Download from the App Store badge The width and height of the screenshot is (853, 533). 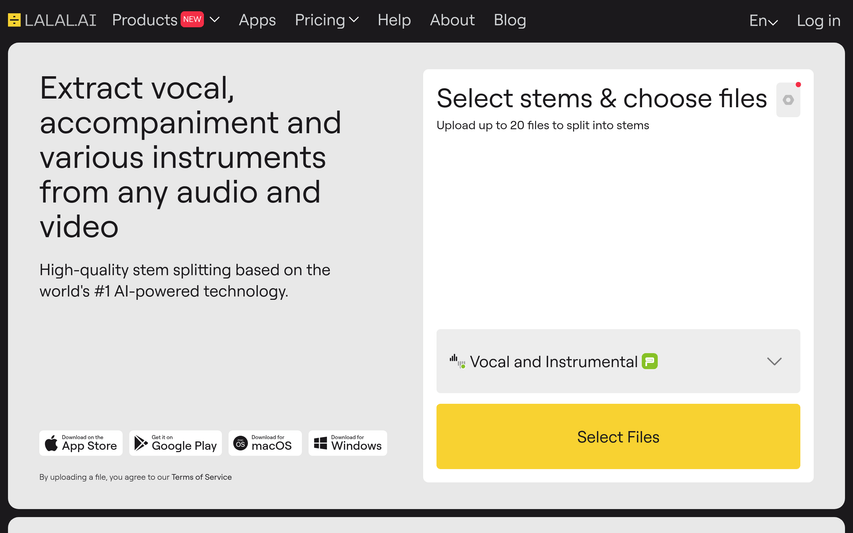(81, 443)
